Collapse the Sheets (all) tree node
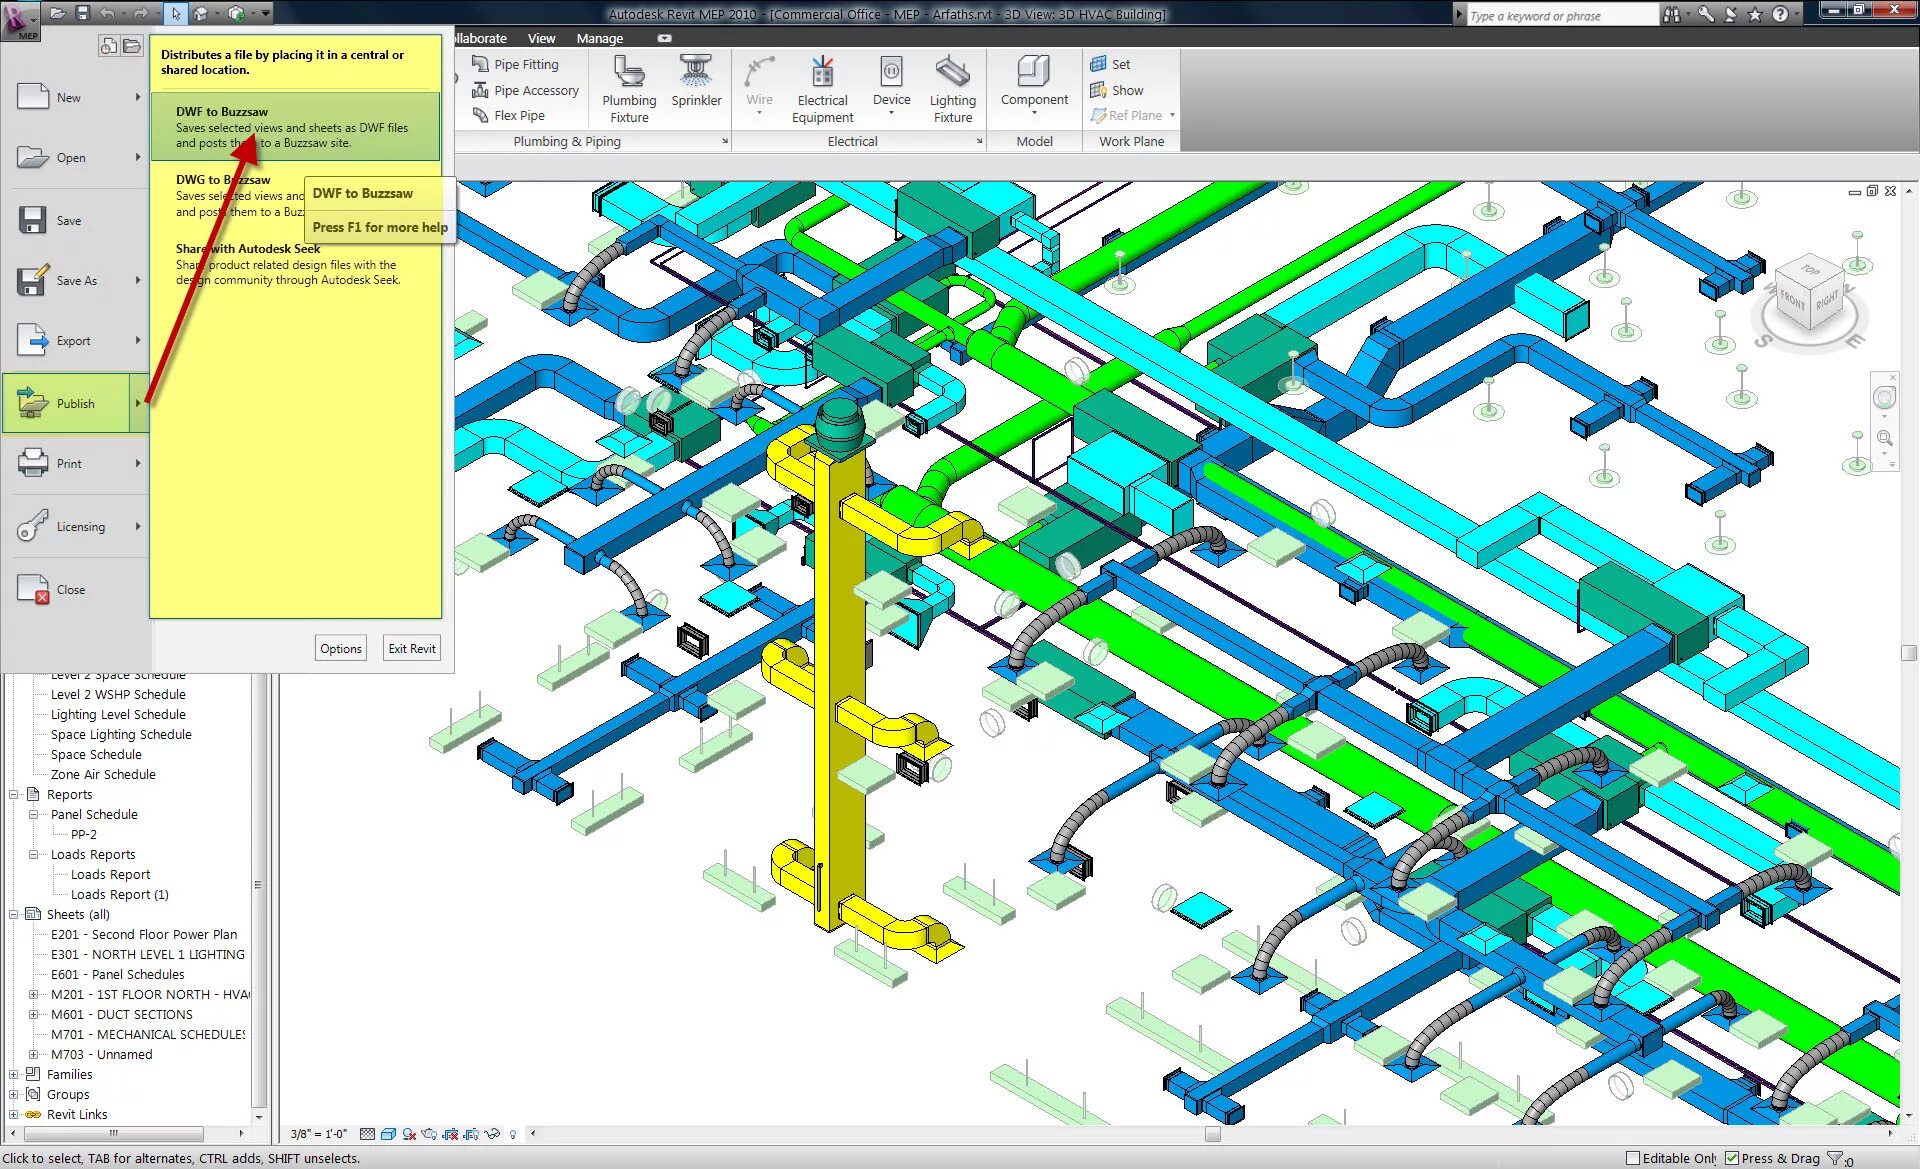1920x1169 pixels. 14,914
